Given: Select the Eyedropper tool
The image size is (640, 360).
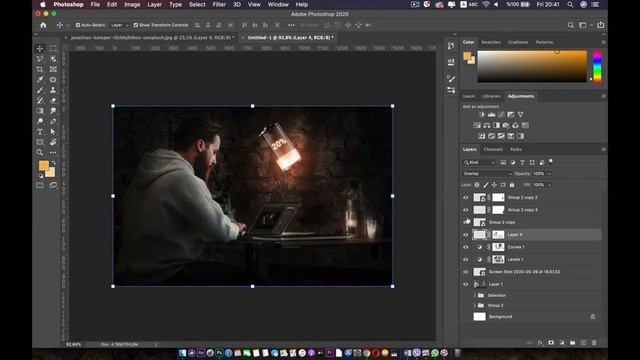Looking at the screenshot, I should (x=40, y=80).
